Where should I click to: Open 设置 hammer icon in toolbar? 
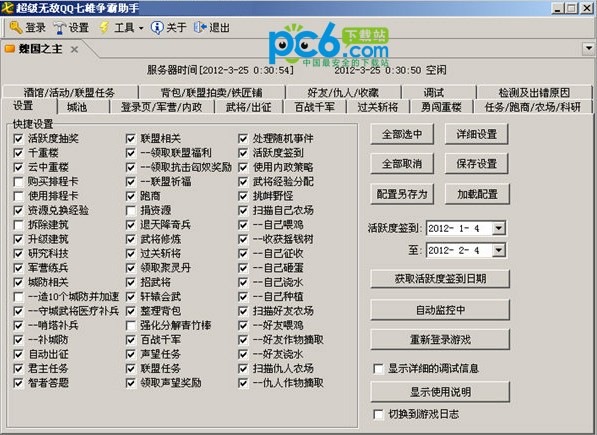click(x=60, y=27)
